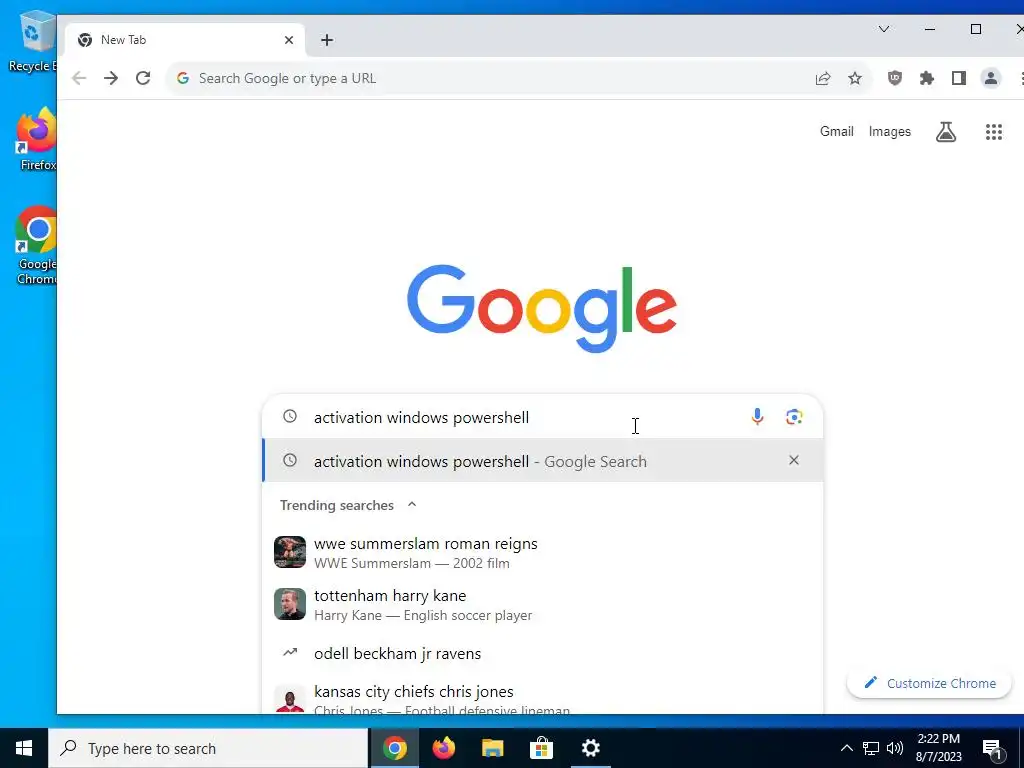Screen dimensions: 1024x768
Task: Open a new tab with plus button
Action: (327, 40)
